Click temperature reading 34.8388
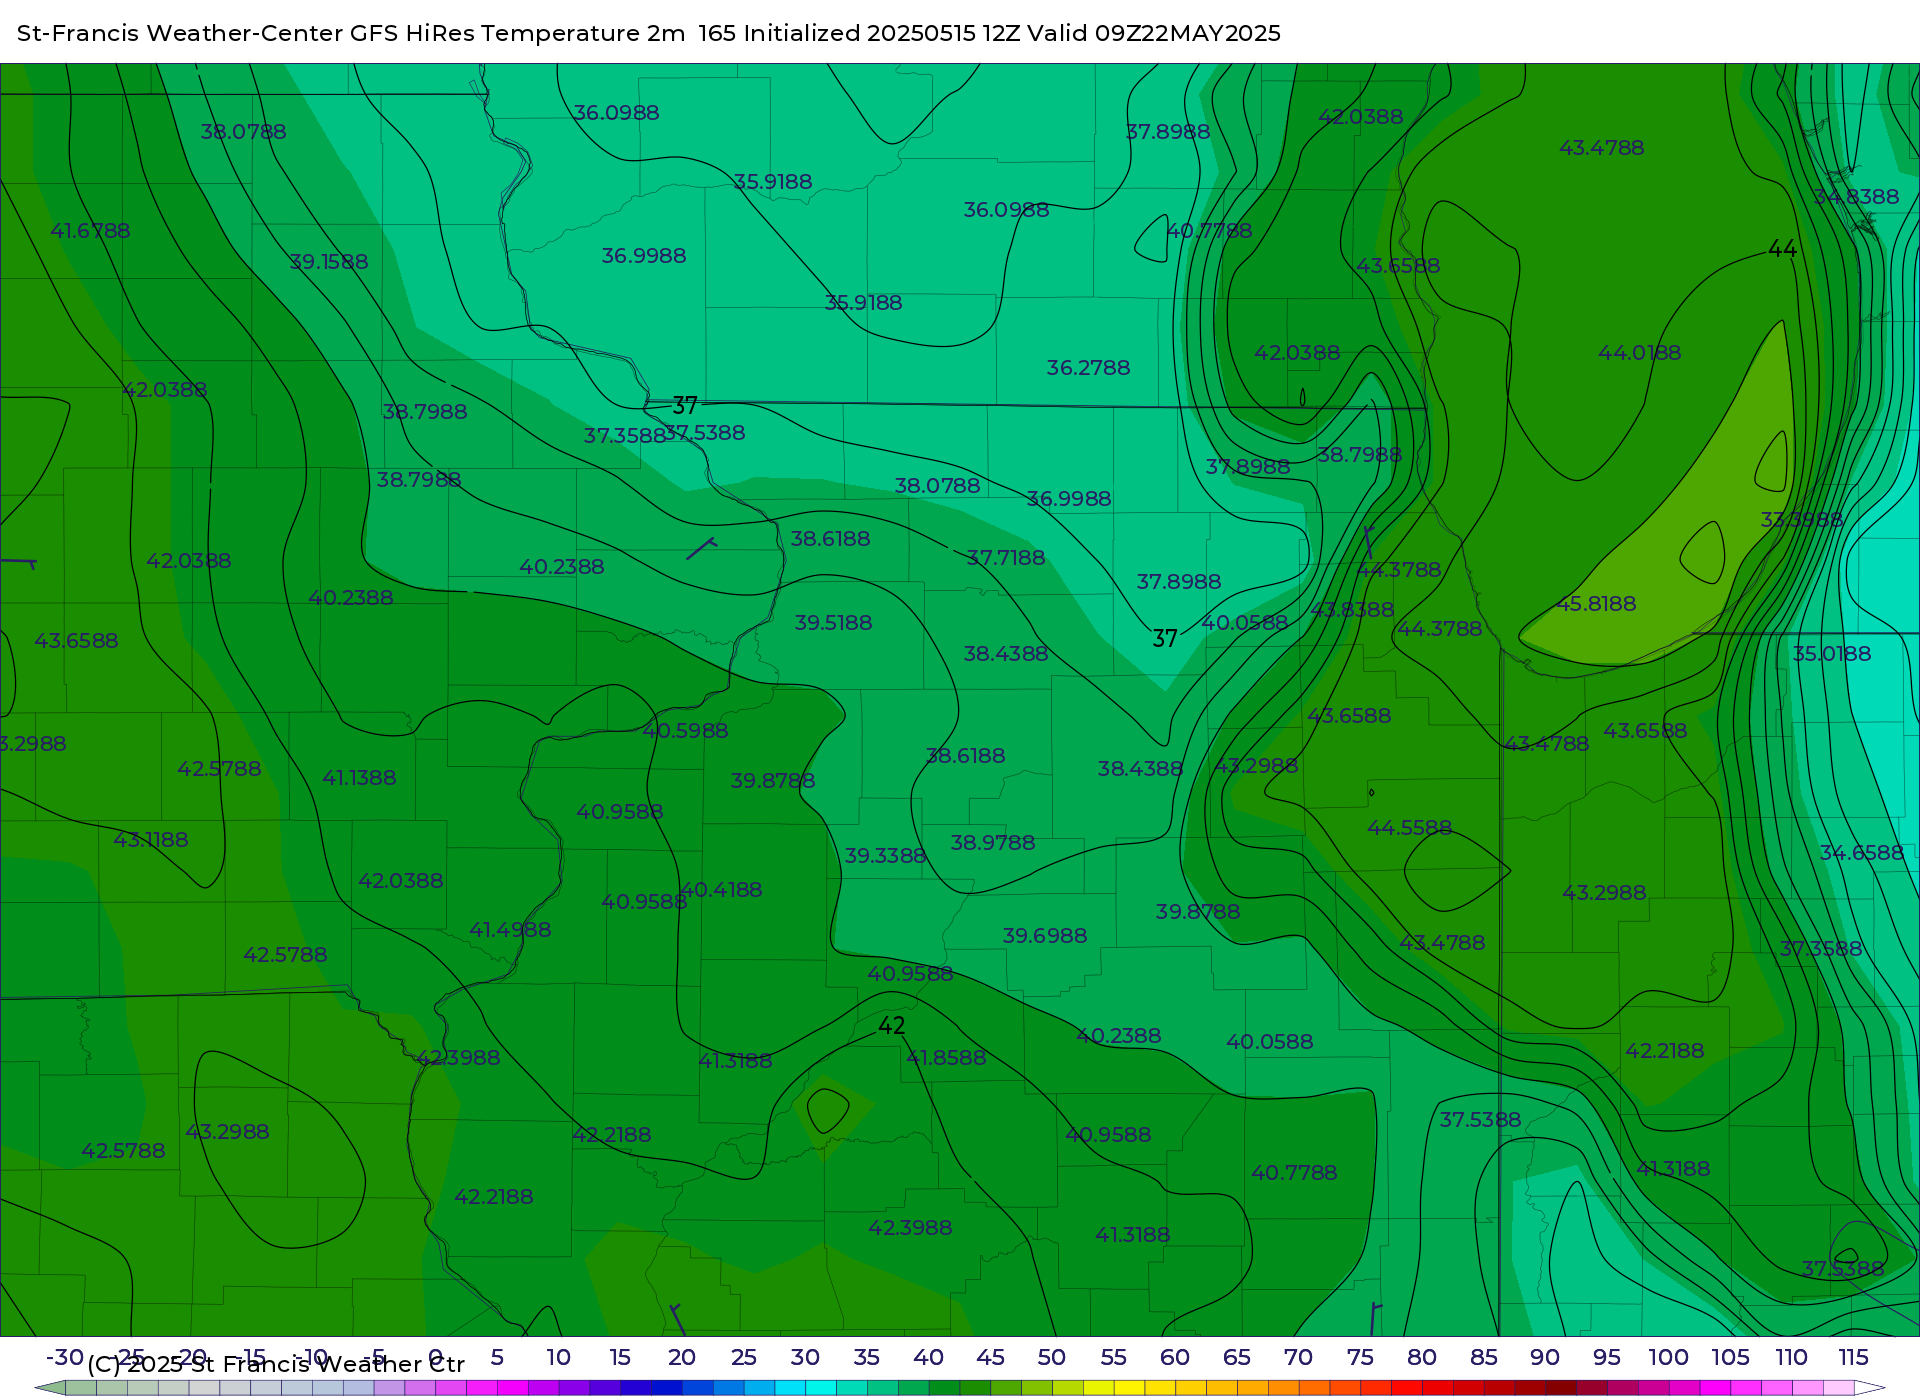This screenshot has height=1400, width=1920. 1856,197
